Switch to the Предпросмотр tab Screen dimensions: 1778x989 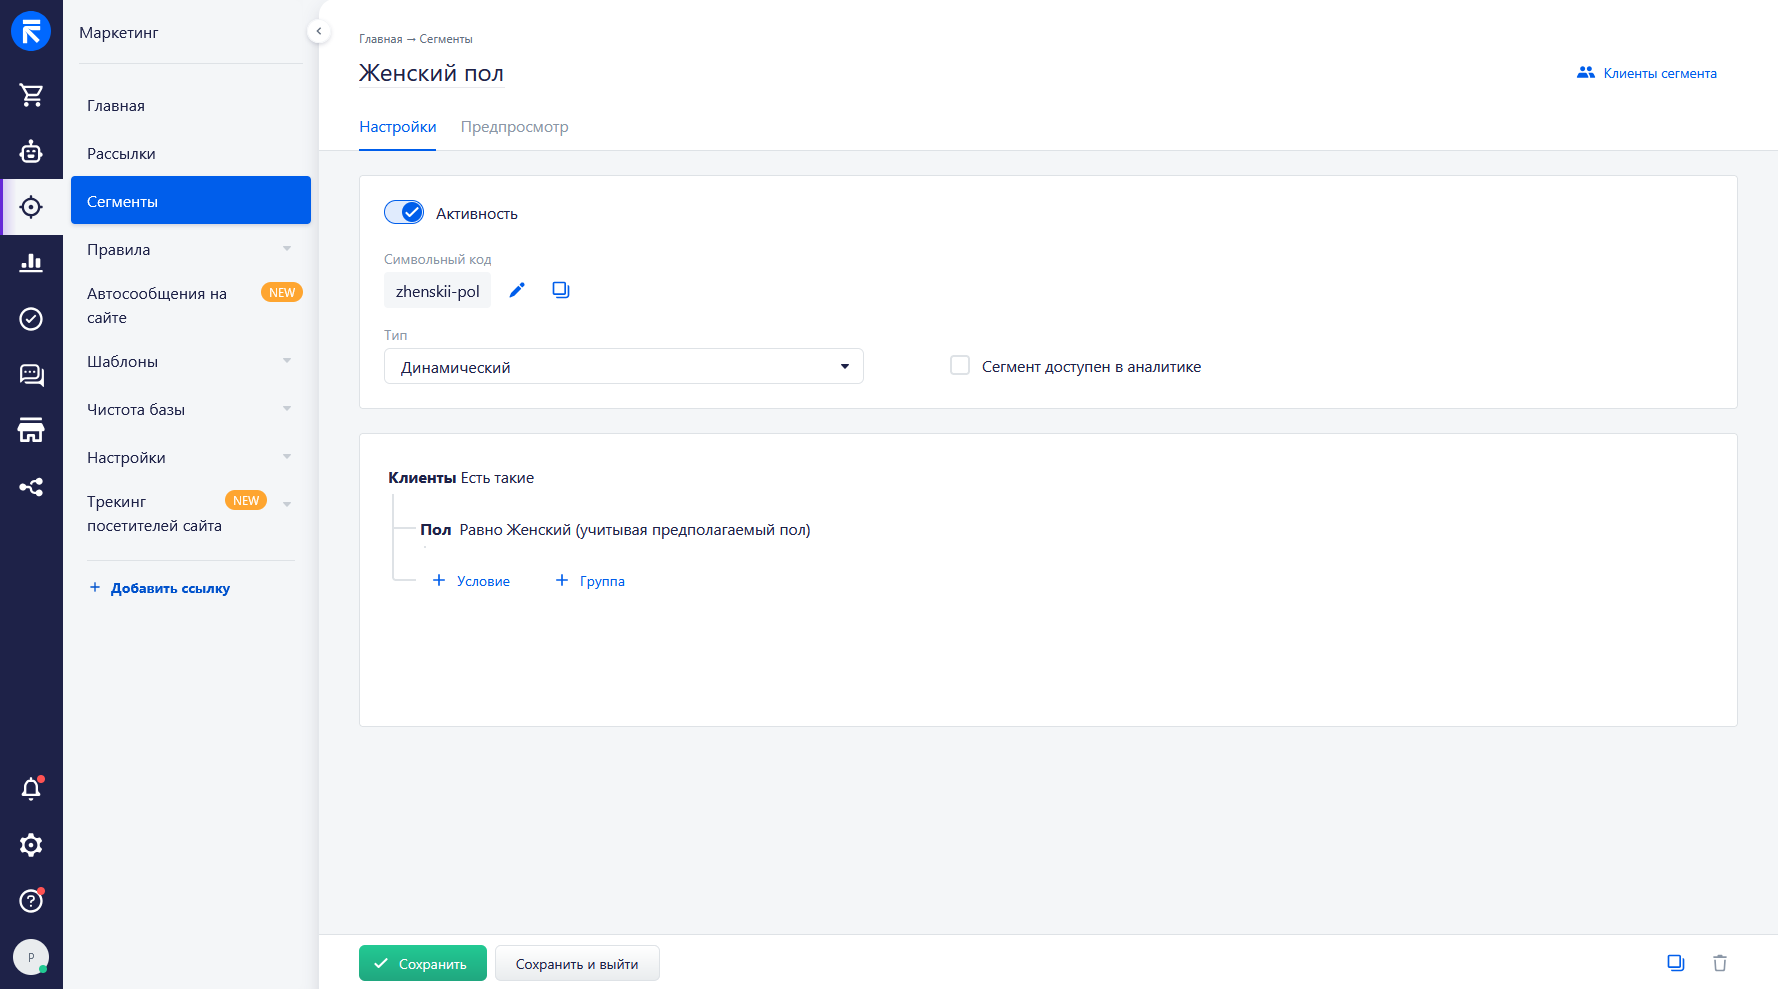coord(514,127)
